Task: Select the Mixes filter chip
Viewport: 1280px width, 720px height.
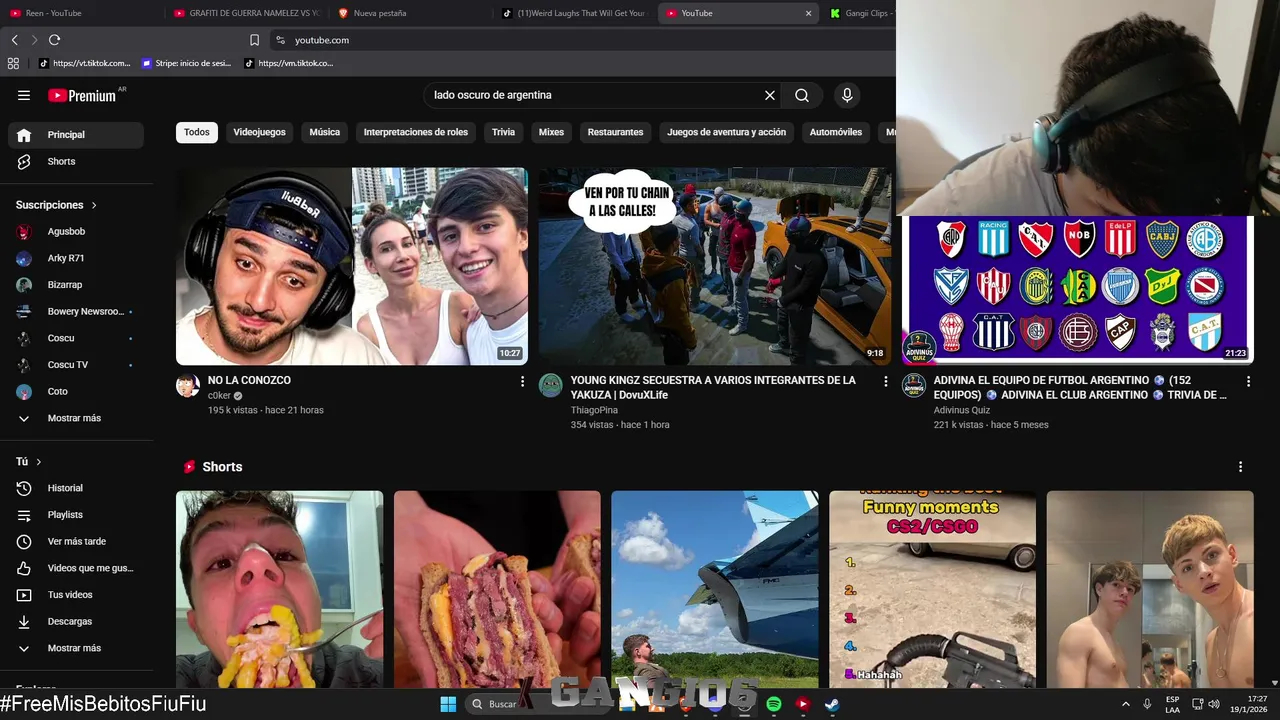Action: click(551, 132)
